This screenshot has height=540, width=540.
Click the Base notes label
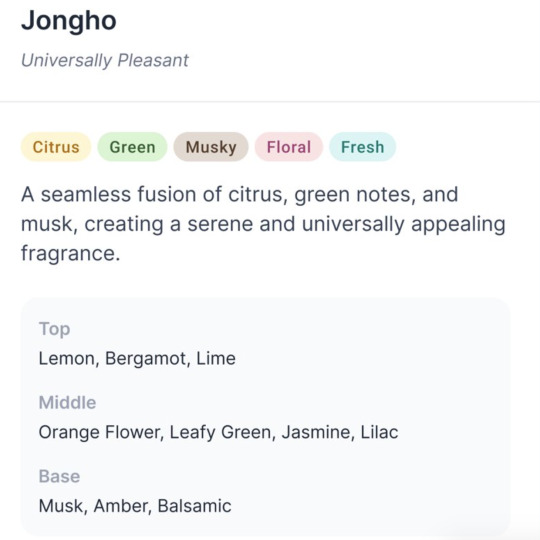coord(59,477)
